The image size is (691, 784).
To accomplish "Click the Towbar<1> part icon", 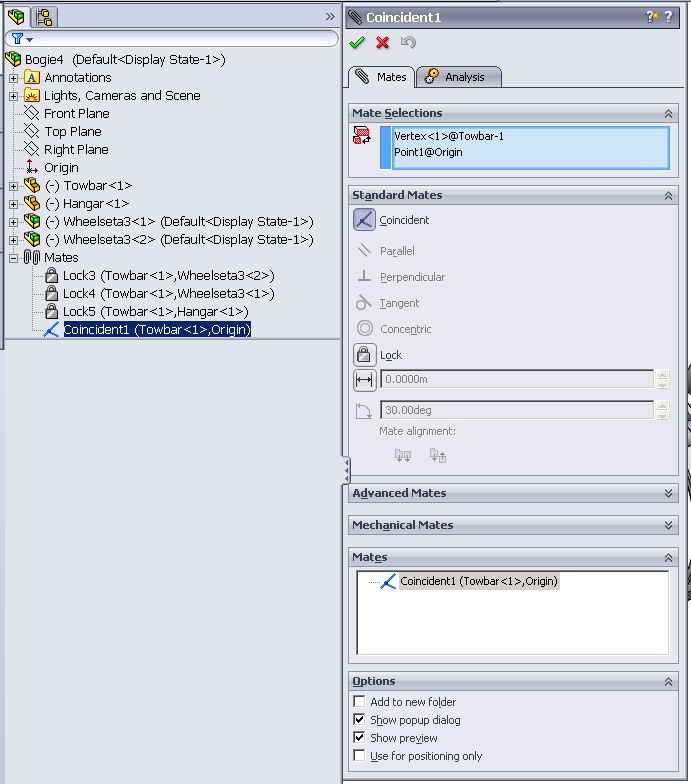I will [x=32, y=186].
